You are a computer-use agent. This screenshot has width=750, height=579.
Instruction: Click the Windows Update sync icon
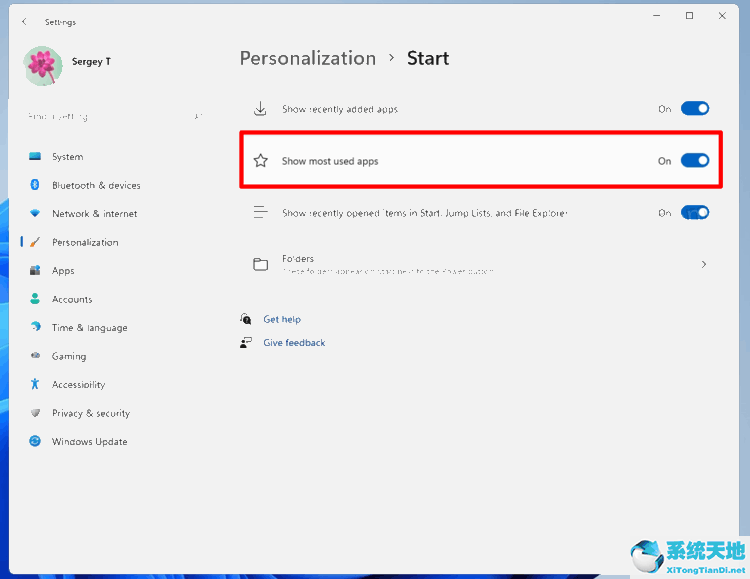click(x=35, y=441)
